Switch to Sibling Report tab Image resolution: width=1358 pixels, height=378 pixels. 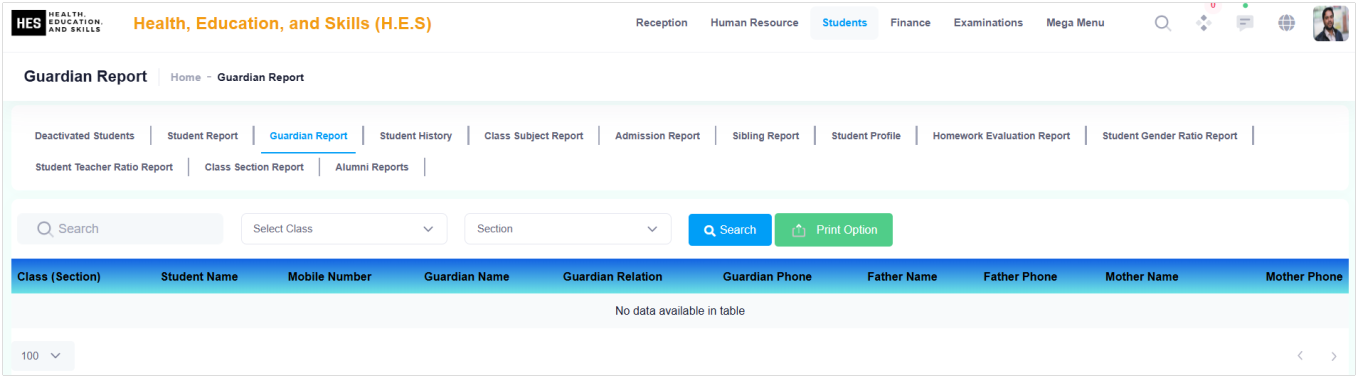click(x=766, y=136)
